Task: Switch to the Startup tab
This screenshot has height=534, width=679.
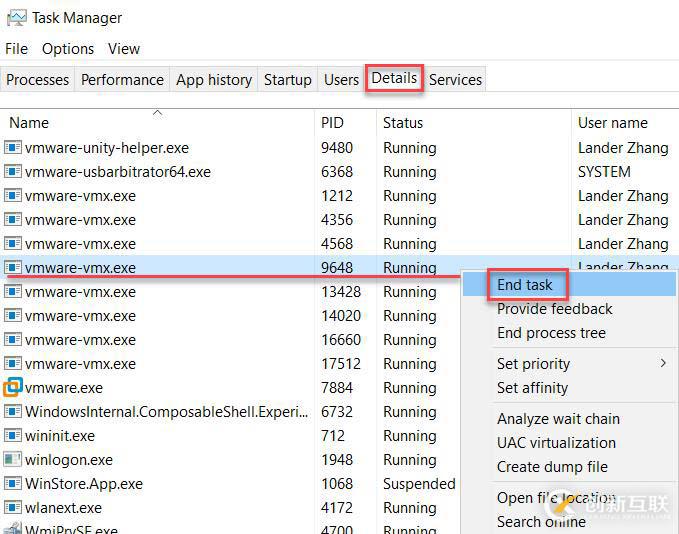Action: 288,80
